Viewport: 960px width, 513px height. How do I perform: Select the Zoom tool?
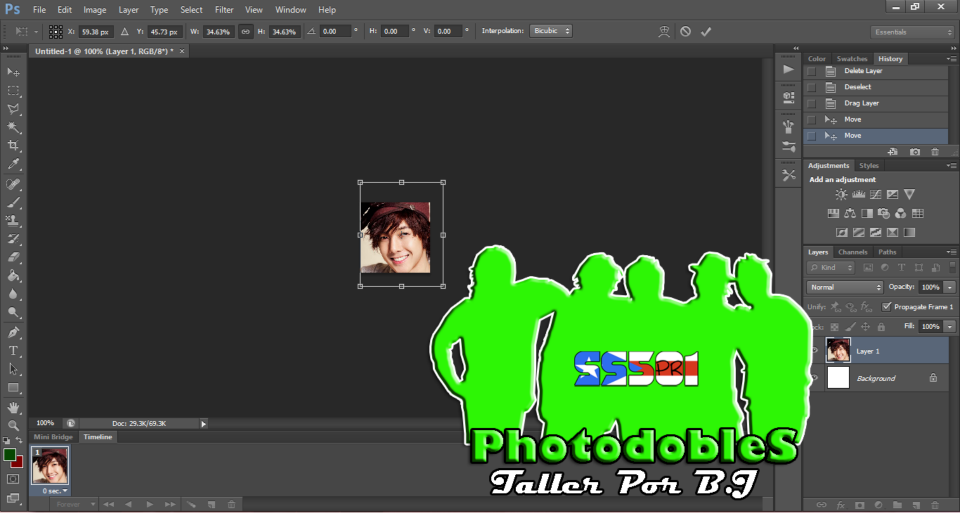[x=13, y=425]
